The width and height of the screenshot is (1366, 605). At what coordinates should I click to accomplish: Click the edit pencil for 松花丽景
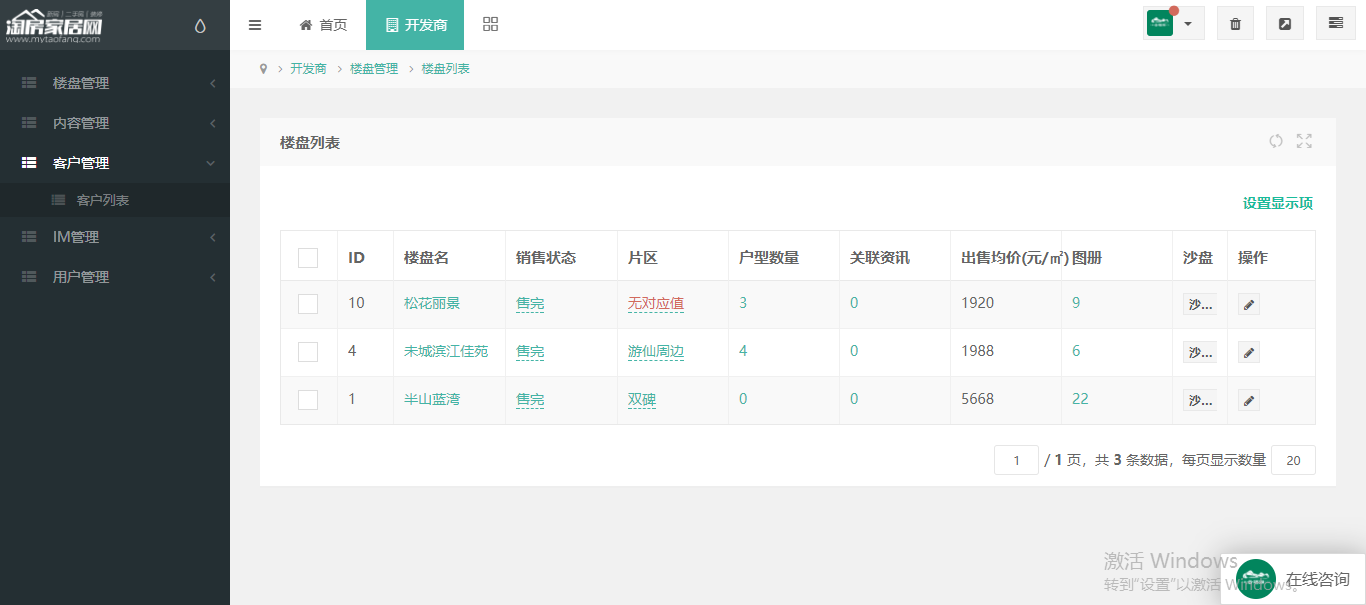(x=1248, y=304)
